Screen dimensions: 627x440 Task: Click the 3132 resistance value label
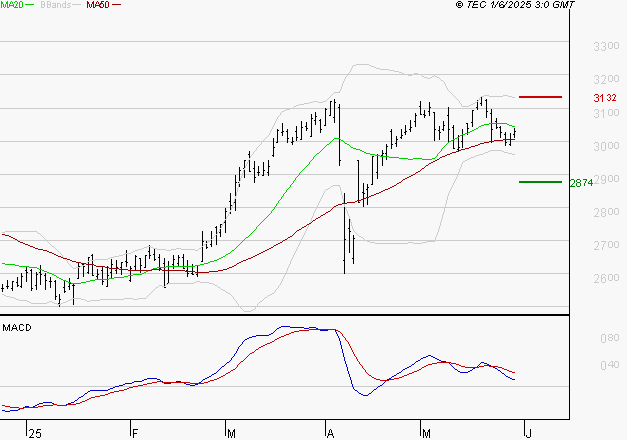tap(604, 98)
